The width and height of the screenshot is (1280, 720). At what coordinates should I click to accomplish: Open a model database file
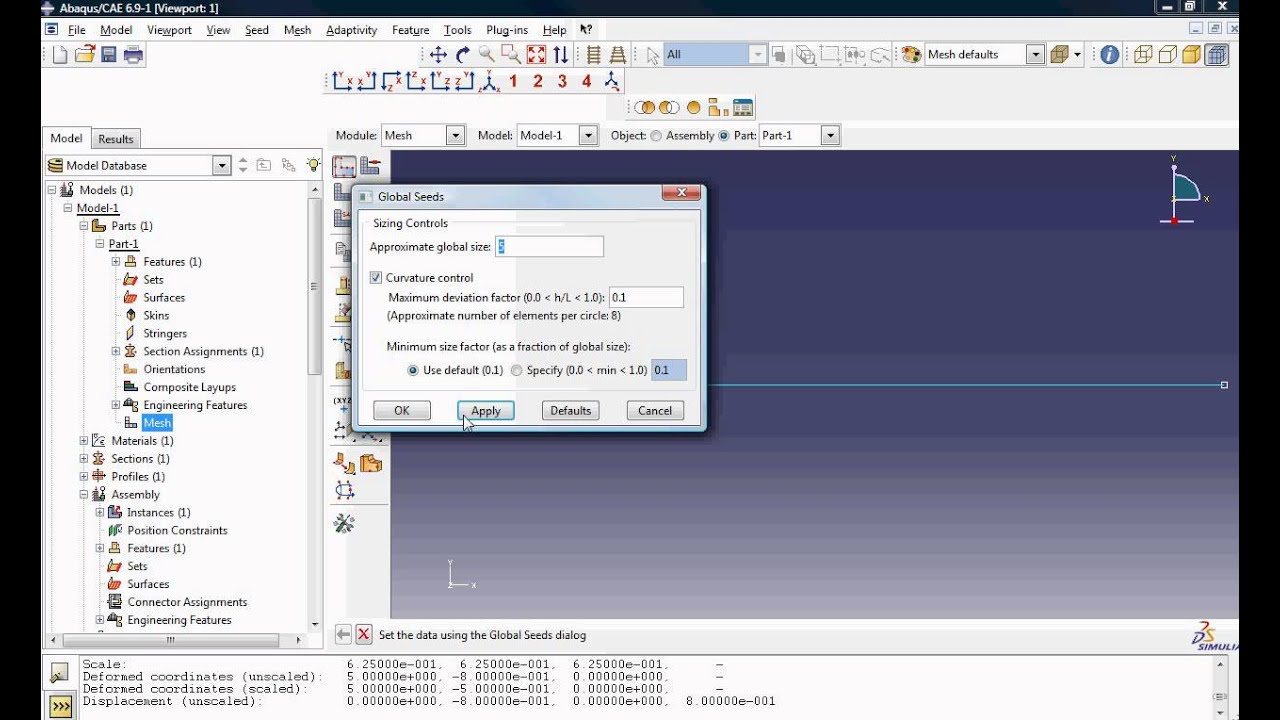coord(85,55)
